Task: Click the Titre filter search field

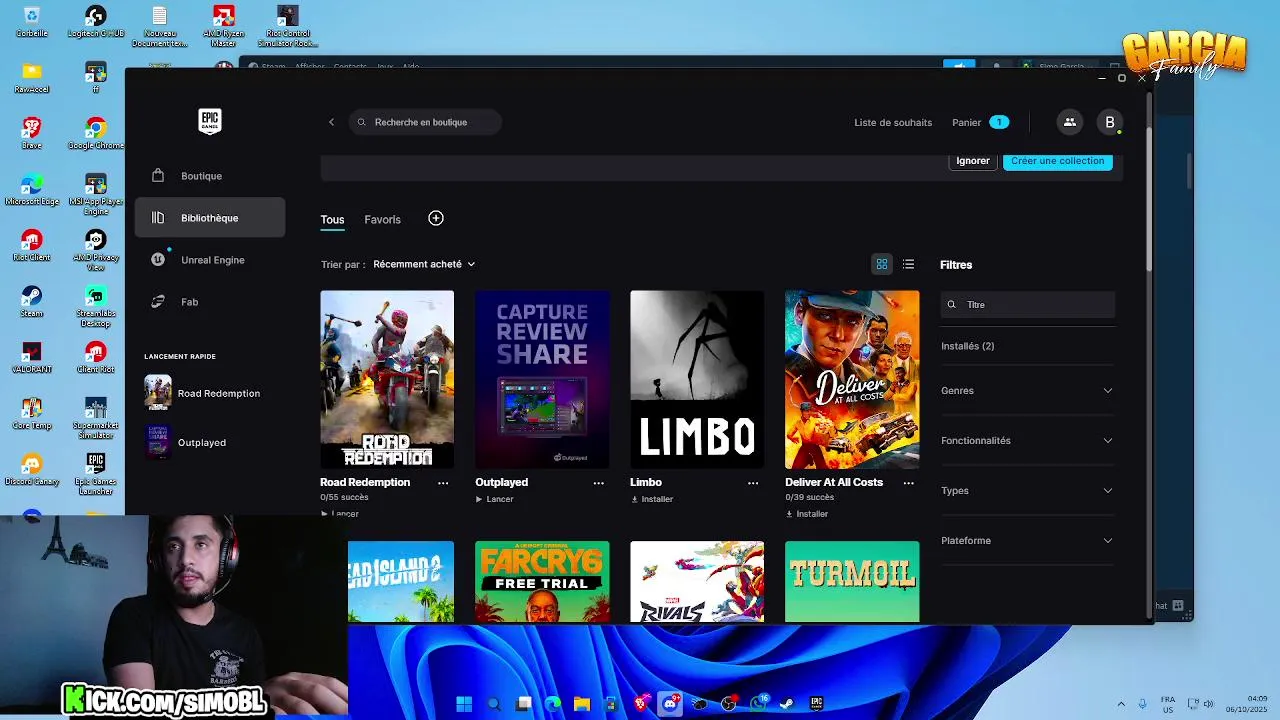Action: (1027, 305)
